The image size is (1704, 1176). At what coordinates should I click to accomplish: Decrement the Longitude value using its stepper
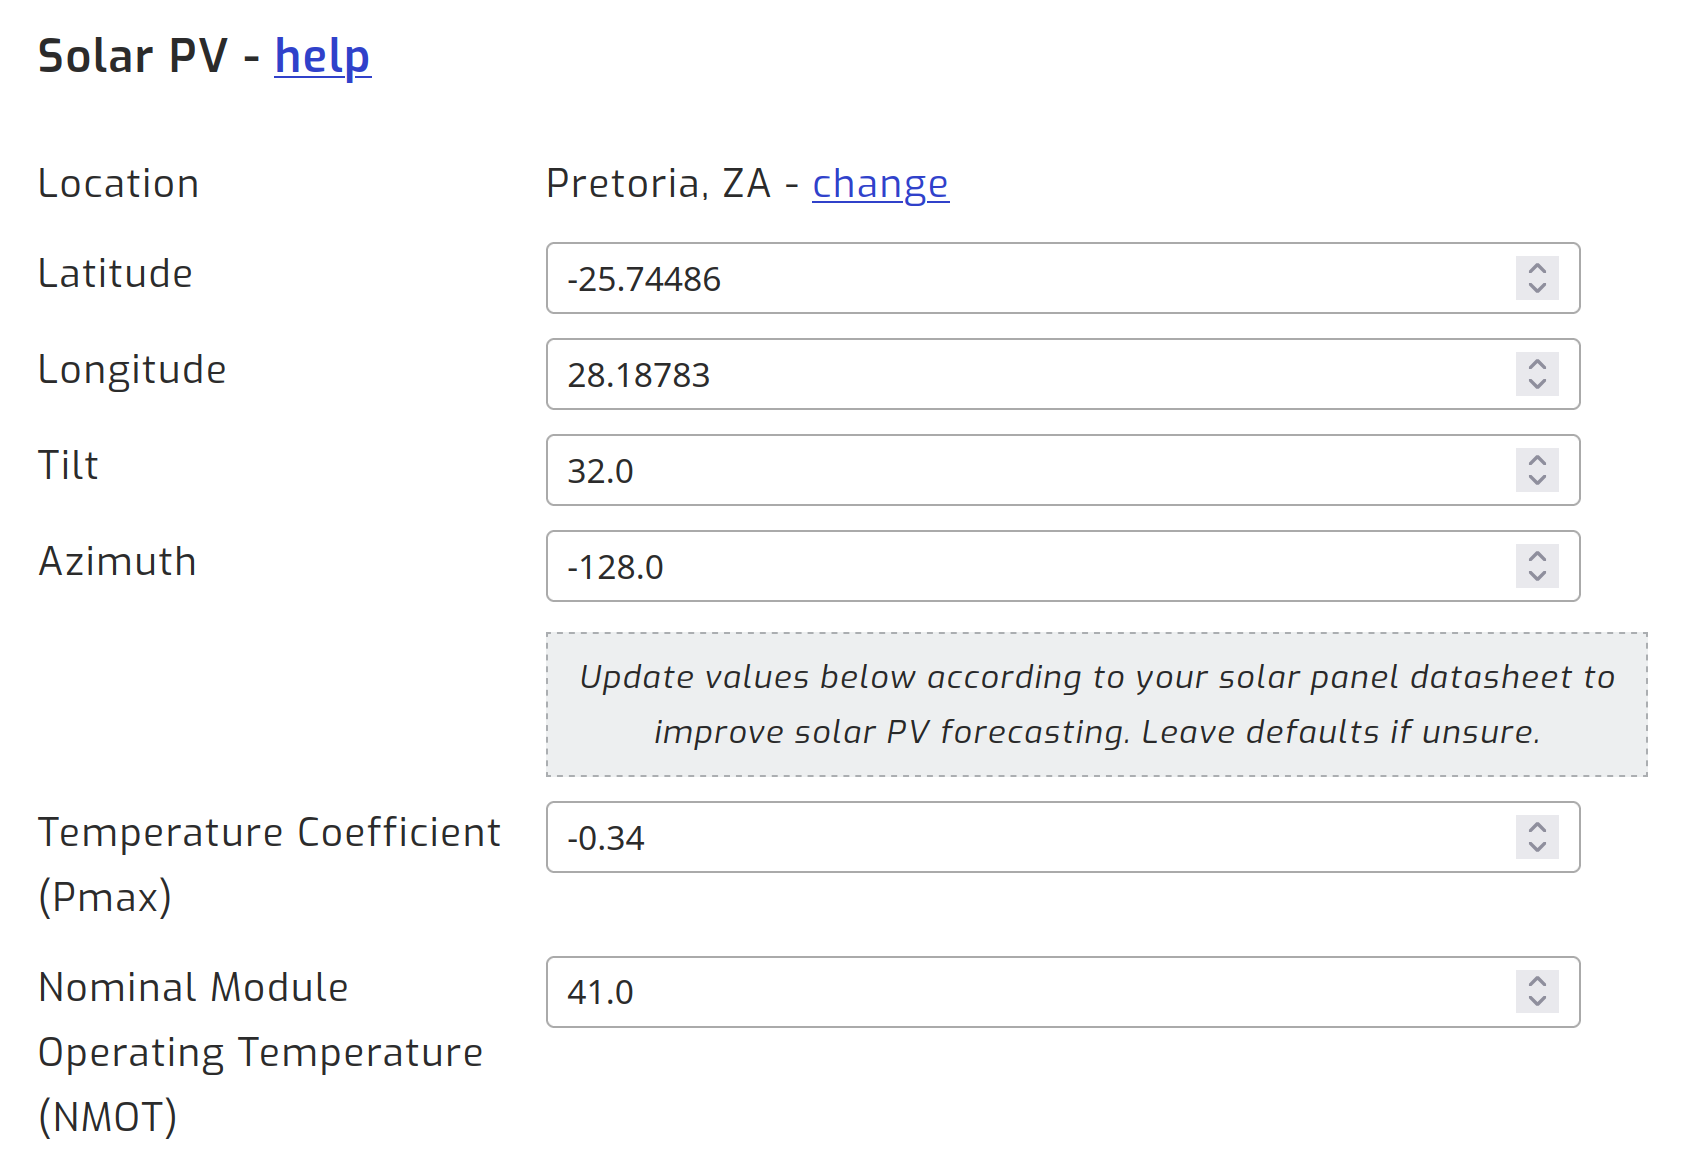(1537, 386)
